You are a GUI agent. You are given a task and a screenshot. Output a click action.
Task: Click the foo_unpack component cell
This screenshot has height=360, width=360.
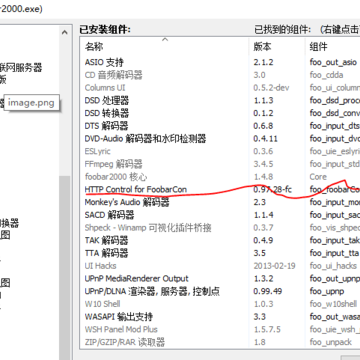pyautogui.click(x=330, y=342)
